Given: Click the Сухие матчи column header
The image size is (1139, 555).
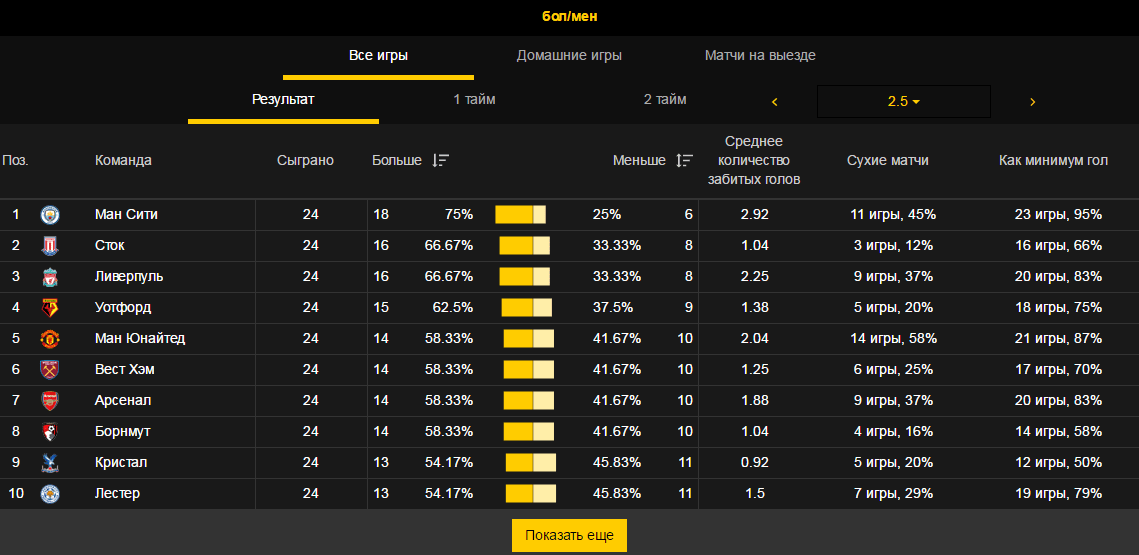Looking at the screenshot, I should point(888,161).
